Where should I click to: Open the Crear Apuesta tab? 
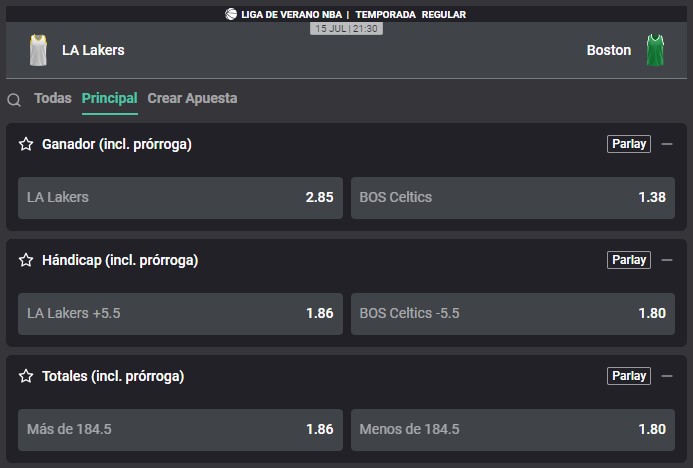coord(192,98)
